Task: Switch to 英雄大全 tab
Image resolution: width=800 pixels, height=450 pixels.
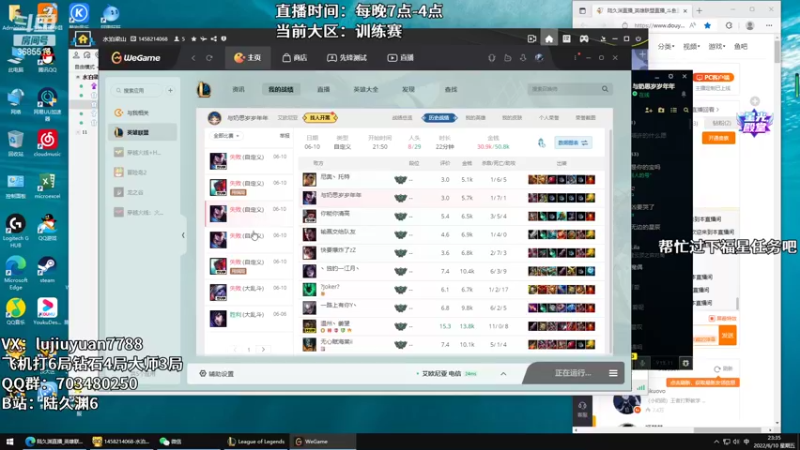Action: [x=366, y=89]
